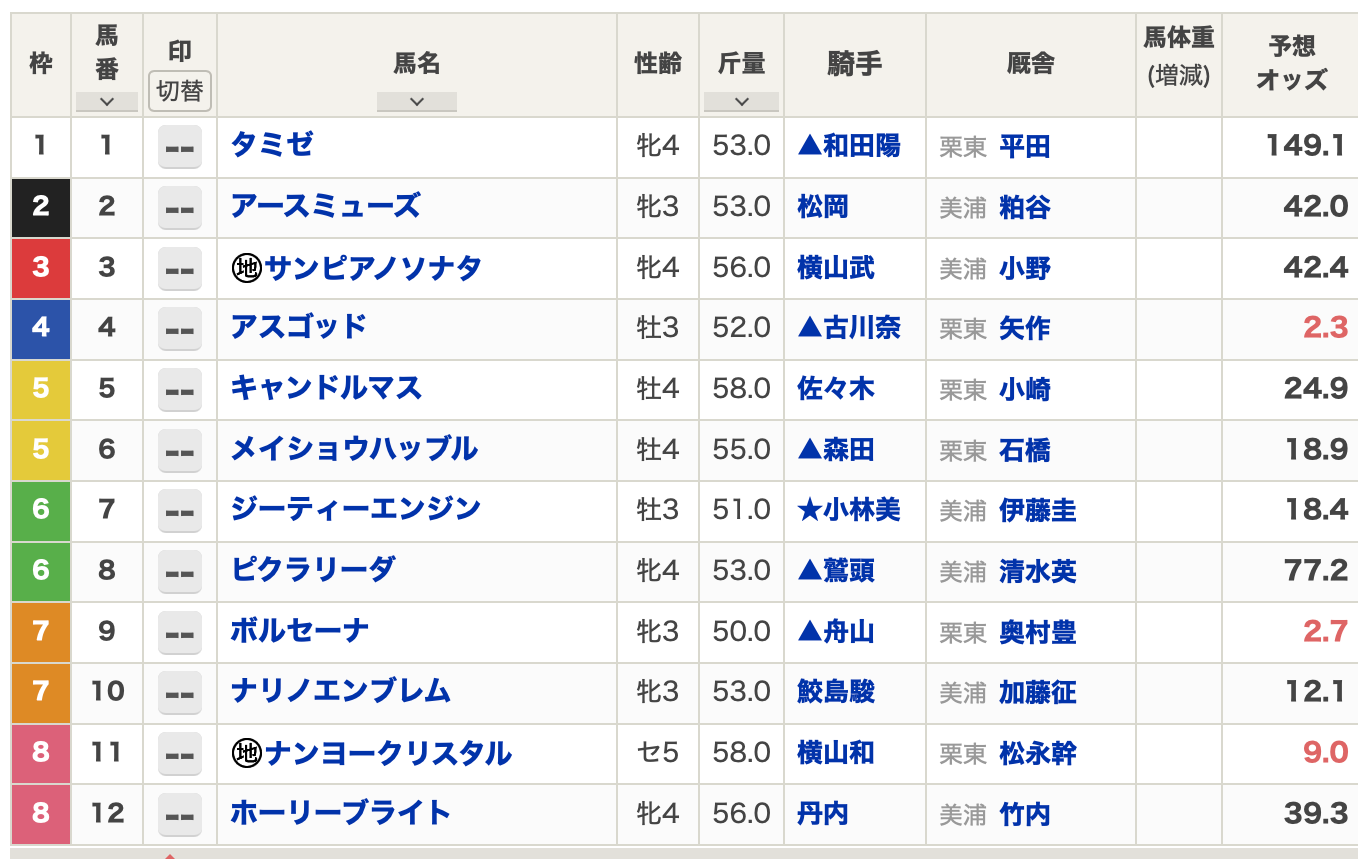The width and height of the screenshot is (1358, 859).
Task: Expand the 斤量 sort dropdown
Action: tap(741, 101)
